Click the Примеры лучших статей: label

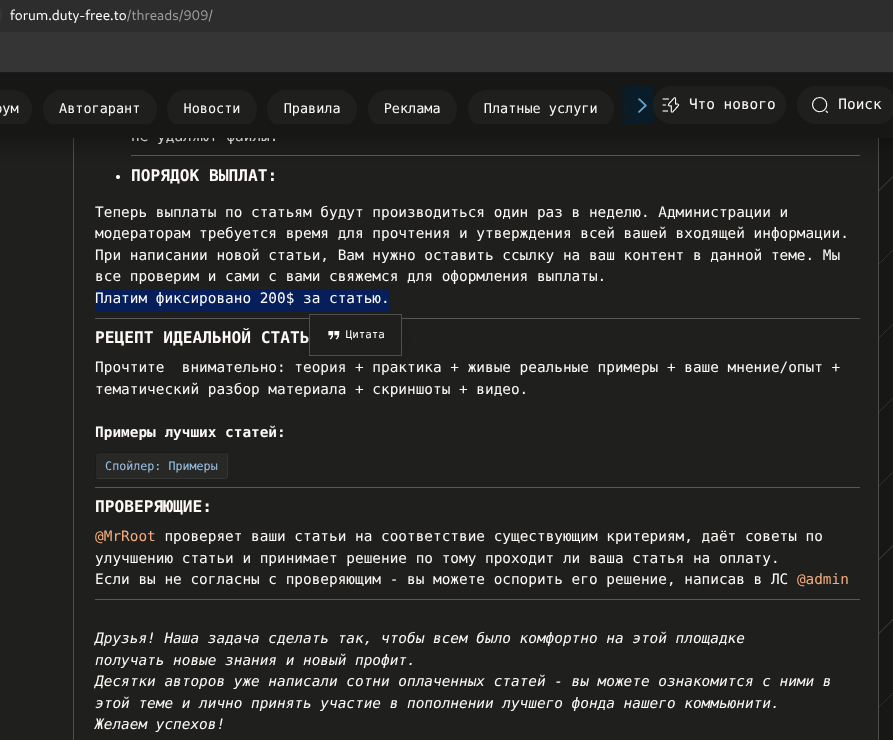click(190, 432)
